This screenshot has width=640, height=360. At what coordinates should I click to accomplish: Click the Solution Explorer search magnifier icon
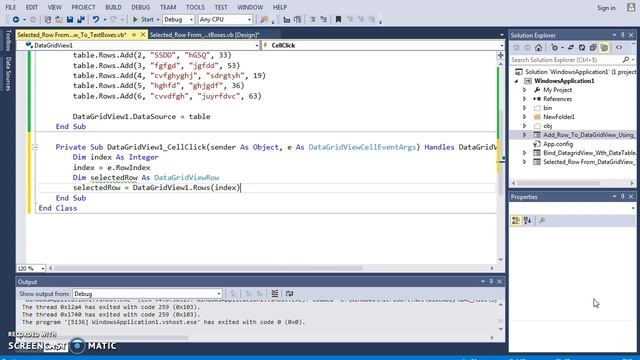coord(626,60)
